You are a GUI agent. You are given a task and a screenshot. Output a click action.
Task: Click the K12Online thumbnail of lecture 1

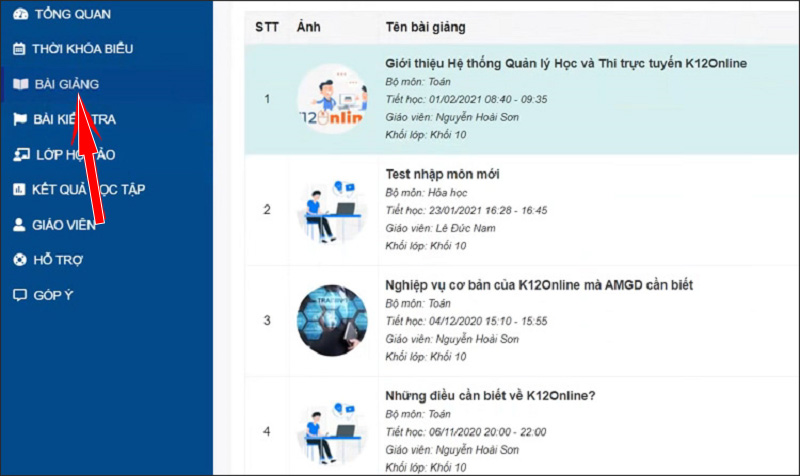click(332, 99)
